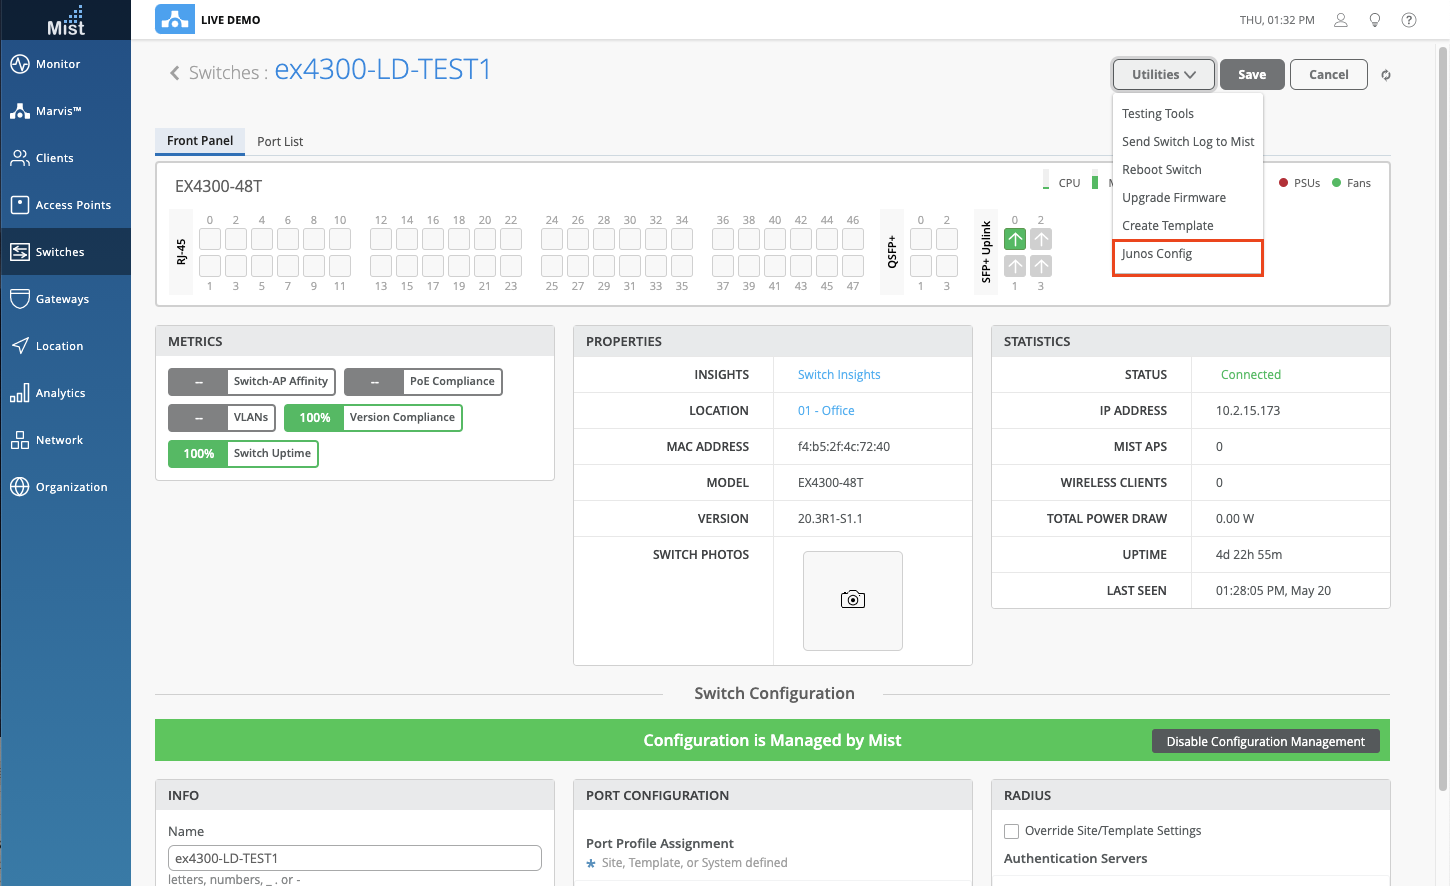Open the Marvis section
The image size is (1450, 886).
(x=65, y=111)
